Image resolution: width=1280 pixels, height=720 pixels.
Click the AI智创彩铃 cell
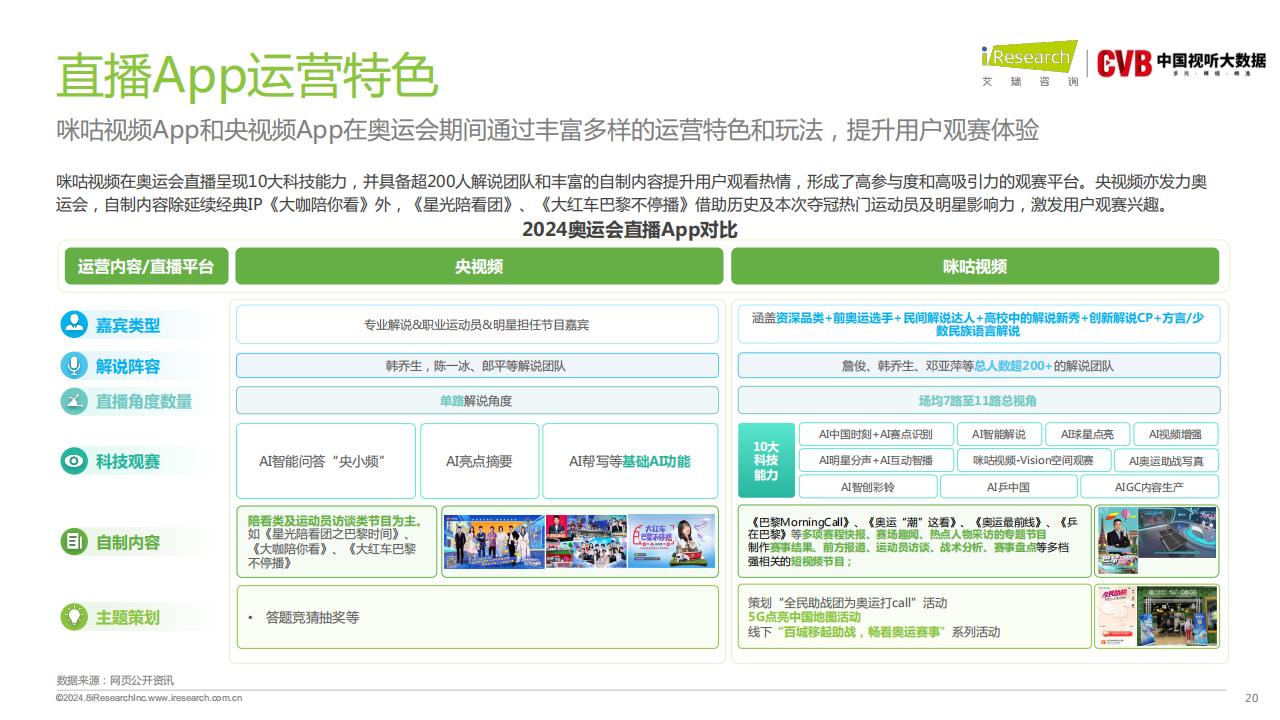[x=868, y=487]
